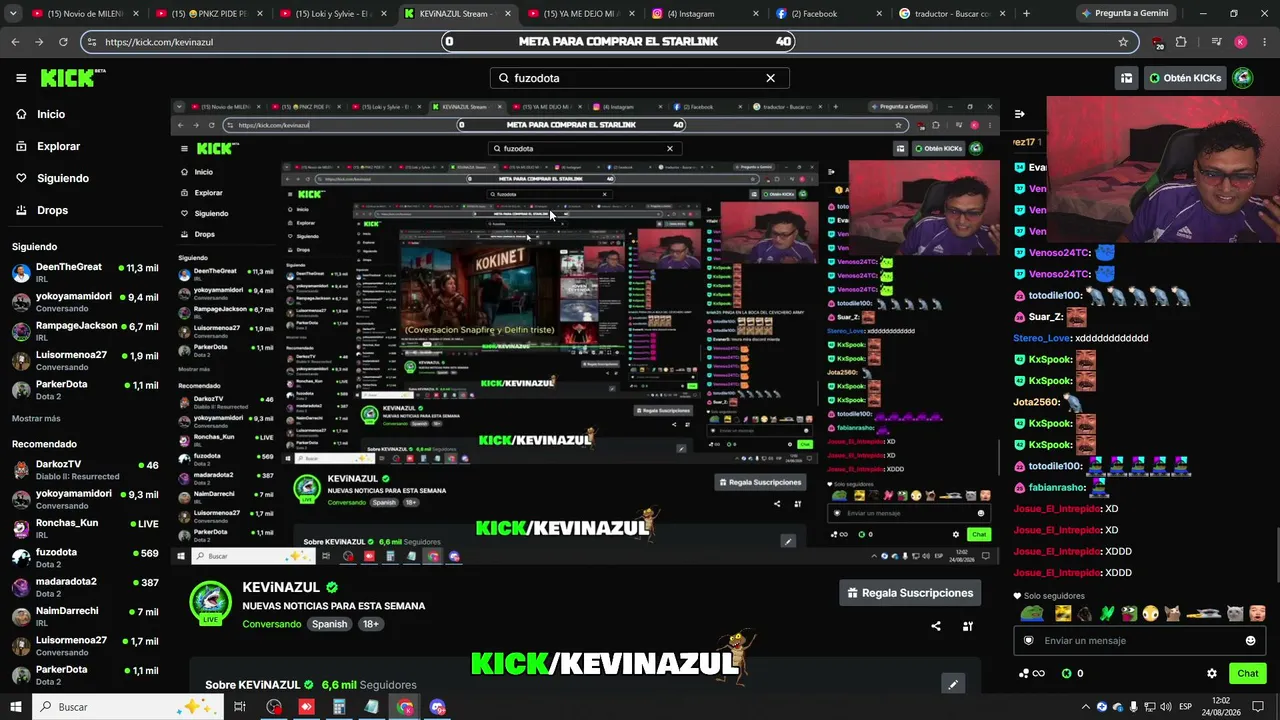Viewport: 1280px width, 720px height.
Task: Reload the page with refresh icon
Action: point(63,42)
